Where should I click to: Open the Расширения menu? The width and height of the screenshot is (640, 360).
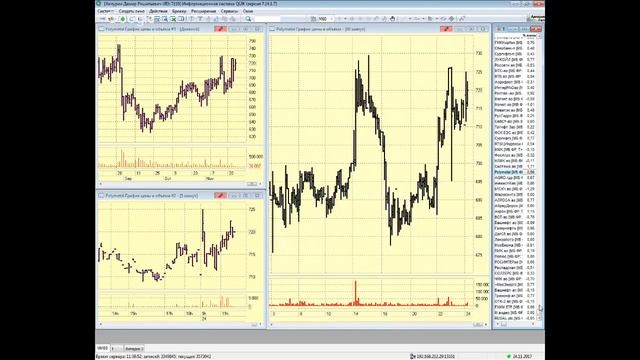coord(203,11)
